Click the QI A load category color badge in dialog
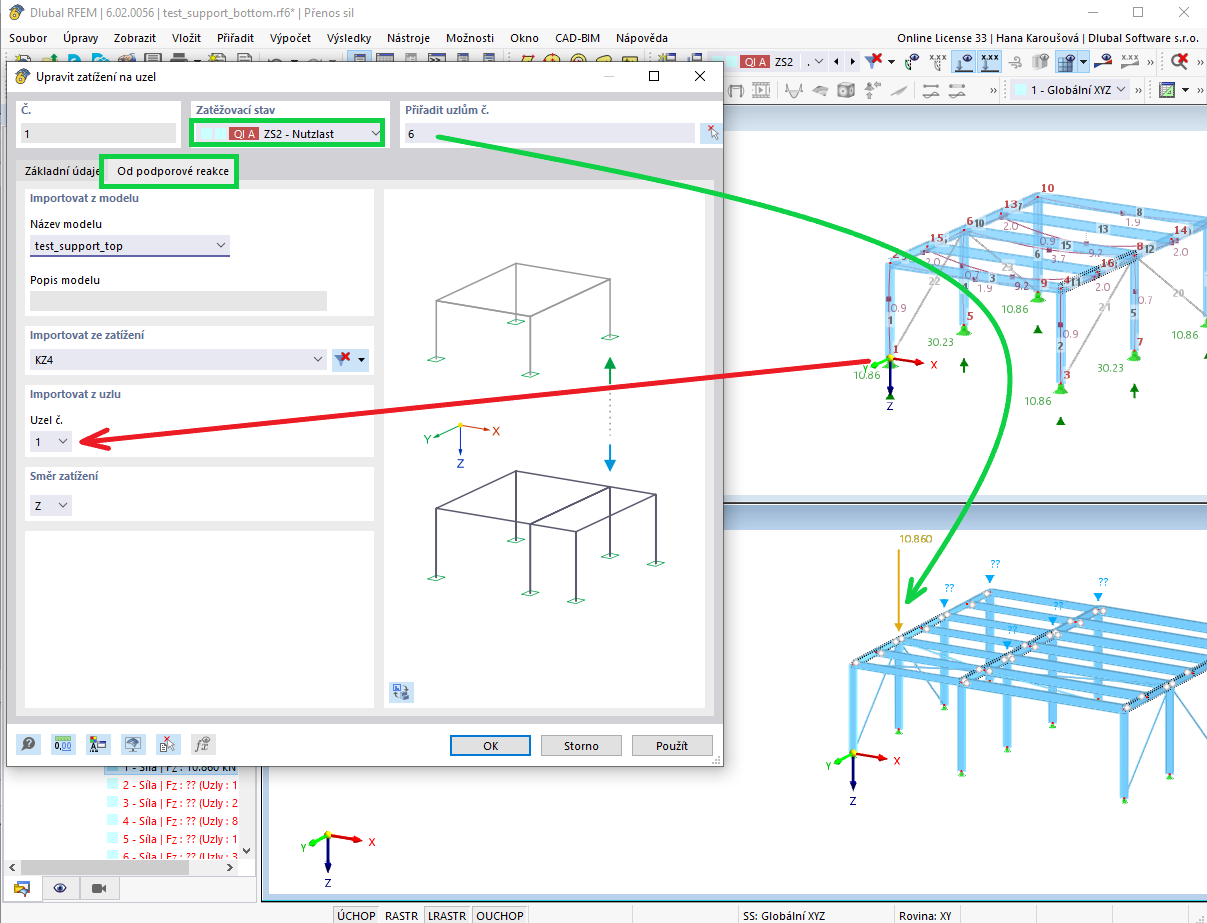This screenshot has width=1207, height=923. [244, 133]
